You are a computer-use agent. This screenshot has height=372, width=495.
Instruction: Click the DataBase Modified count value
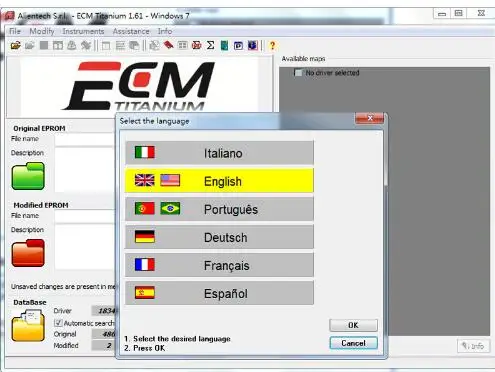pyautogui.click(x=104, y=345)
